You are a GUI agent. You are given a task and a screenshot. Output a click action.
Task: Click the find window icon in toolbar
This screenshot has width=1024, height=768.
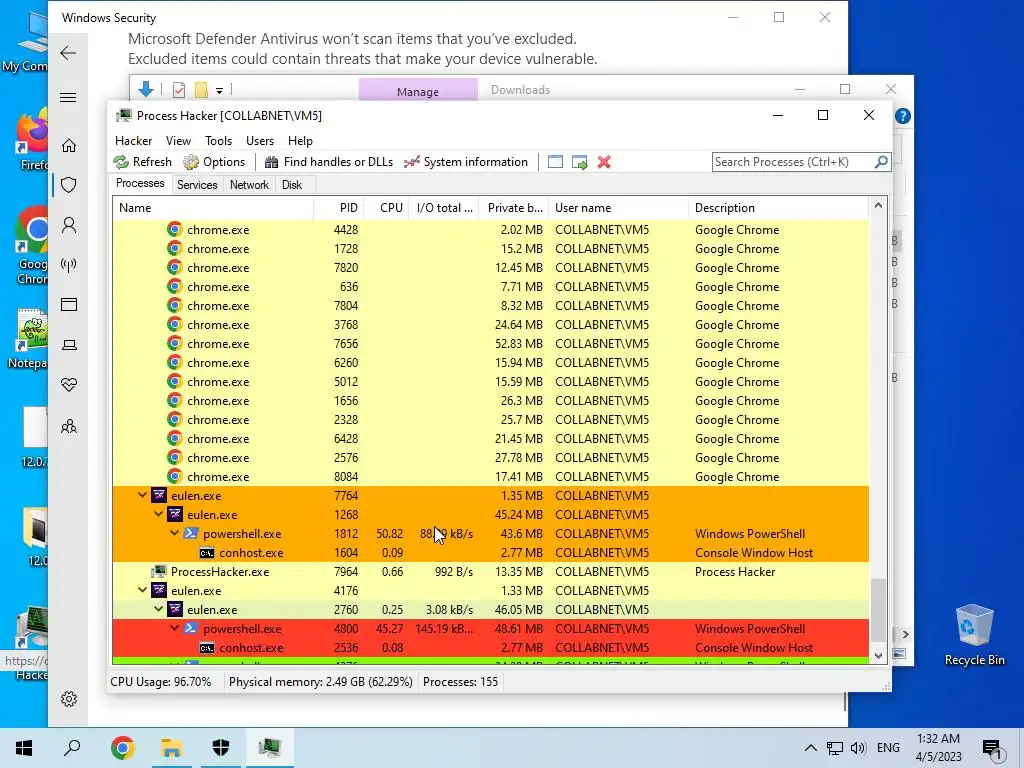point(555,162)
